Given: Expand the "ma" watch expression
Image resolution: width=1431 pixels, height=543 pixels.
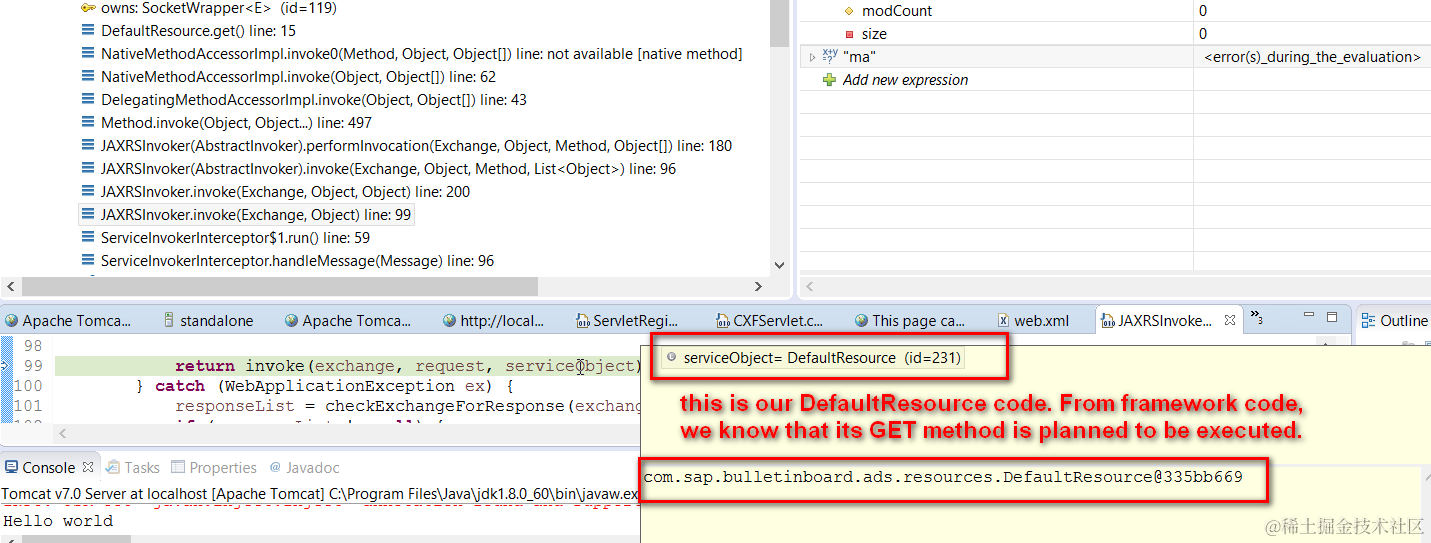Looking at the screenshot, I should [x=812, y=57].
